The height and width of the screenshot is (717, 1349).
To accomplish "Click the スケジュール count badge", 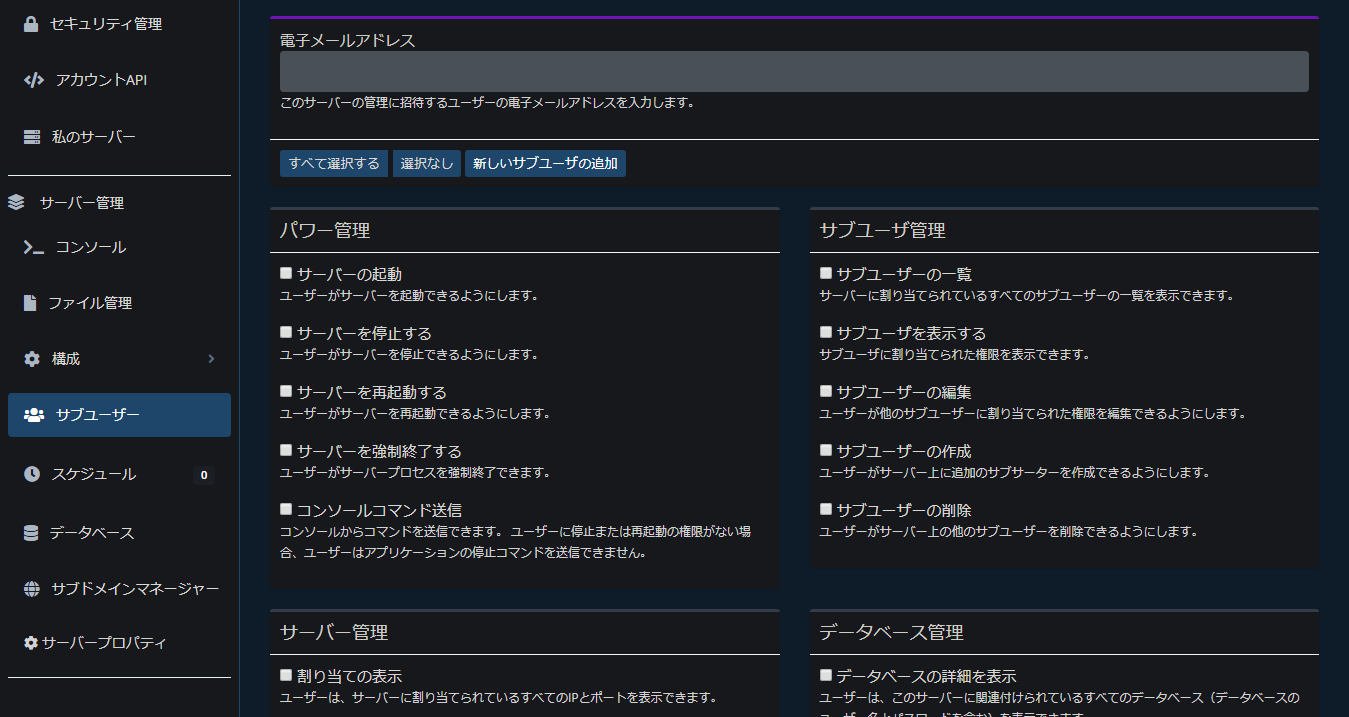I will 204,475.
